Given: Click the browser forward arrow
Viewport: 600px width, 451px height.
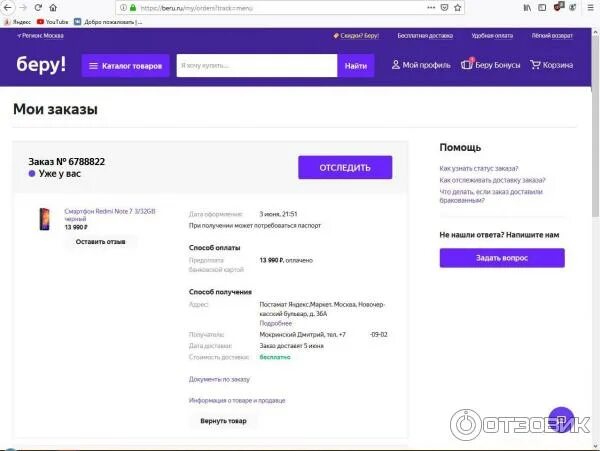Looking at the screenshot, I should tap(23, 7).
